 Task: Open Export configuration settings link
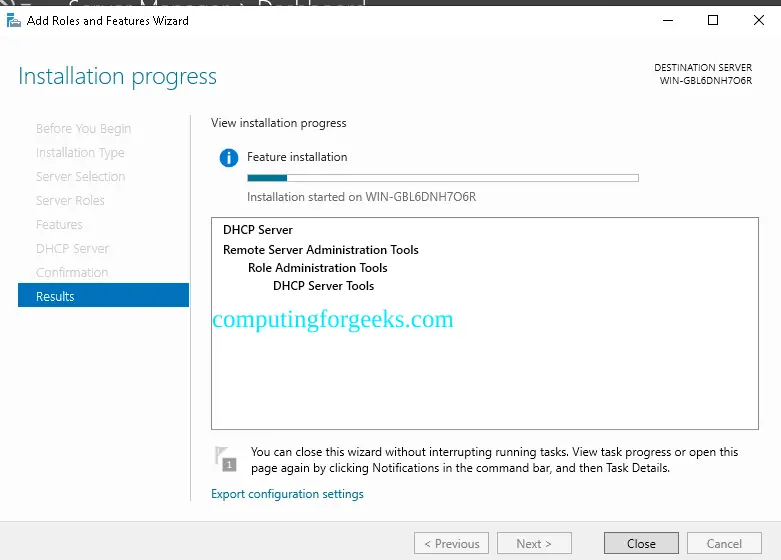pos(287,494)
